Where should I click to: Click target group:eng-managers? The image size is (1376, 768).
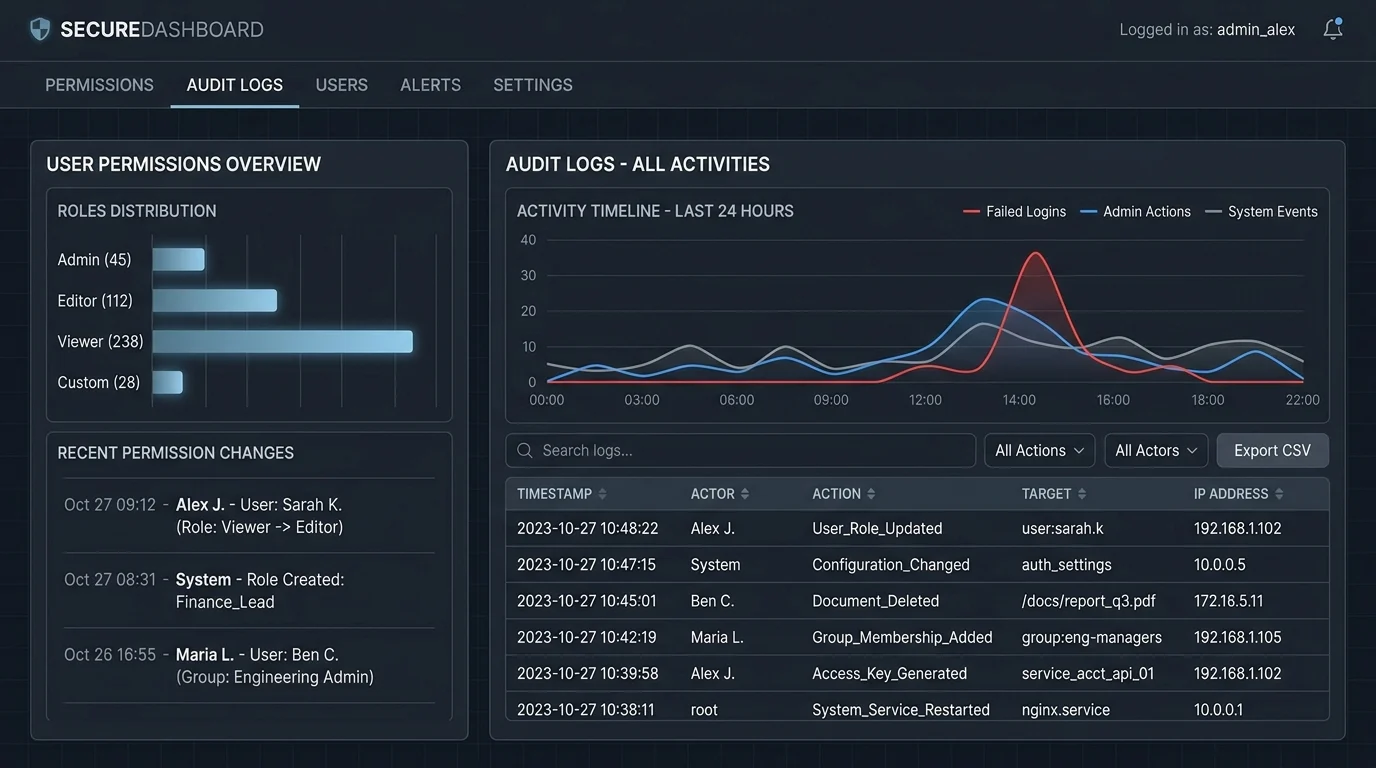click(x=1092, y=637)
